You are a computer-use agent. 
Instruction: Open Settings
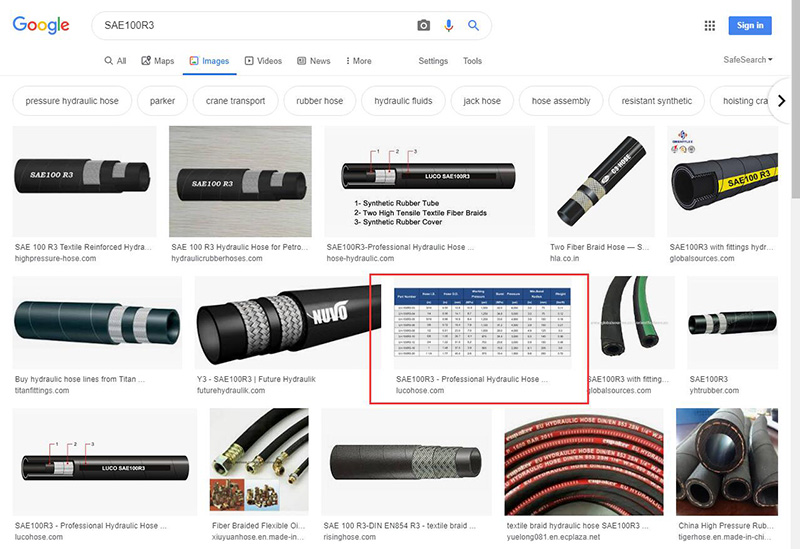pyautogui.click(x=433, y=61)
